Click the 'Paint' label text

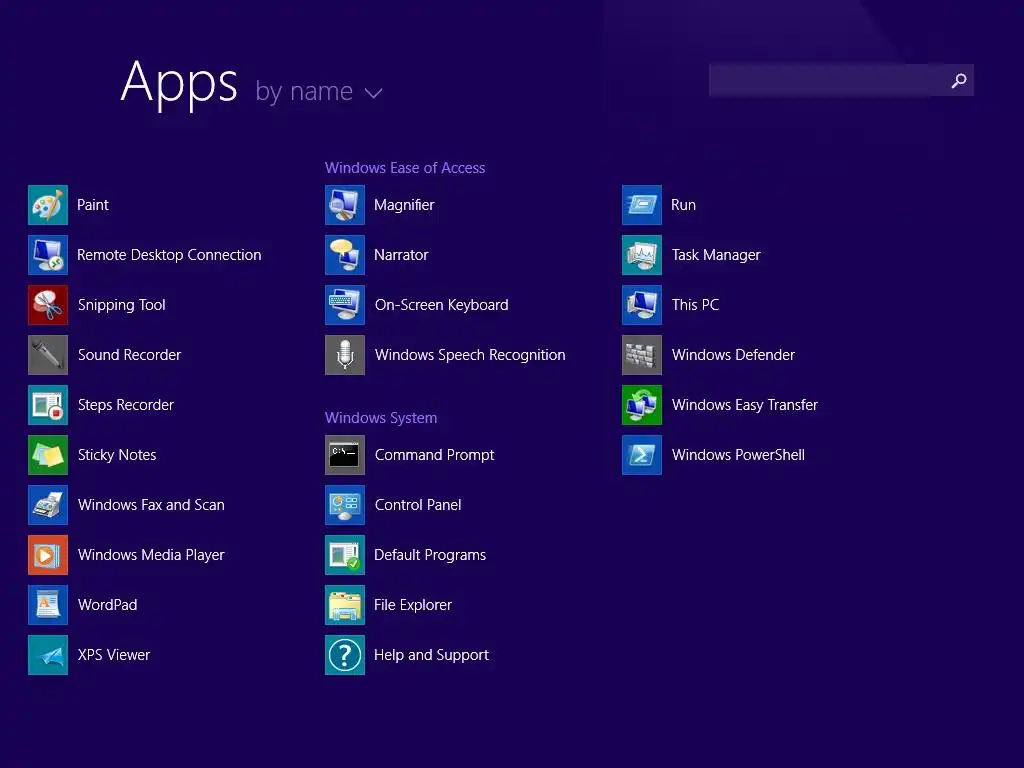click(93, 205)
